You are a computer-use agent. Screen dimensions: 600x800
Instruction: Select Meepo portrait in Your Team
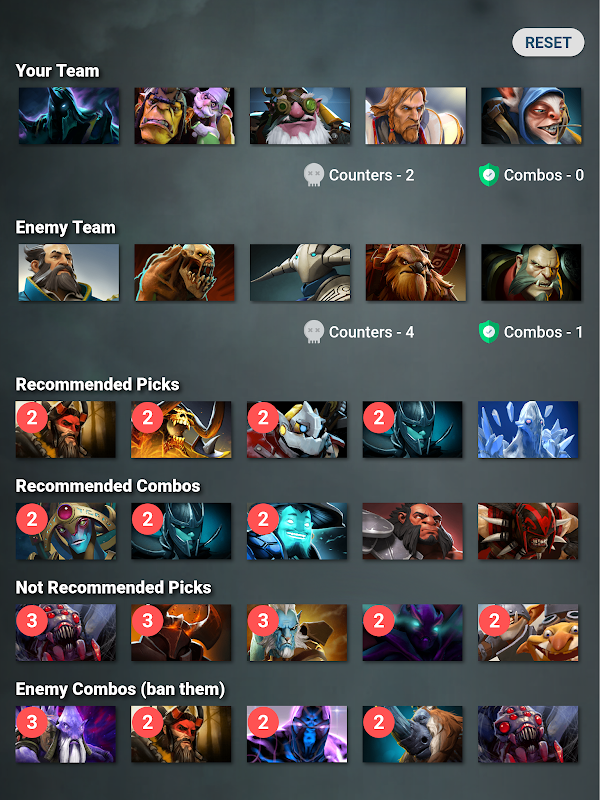[531, 116]
